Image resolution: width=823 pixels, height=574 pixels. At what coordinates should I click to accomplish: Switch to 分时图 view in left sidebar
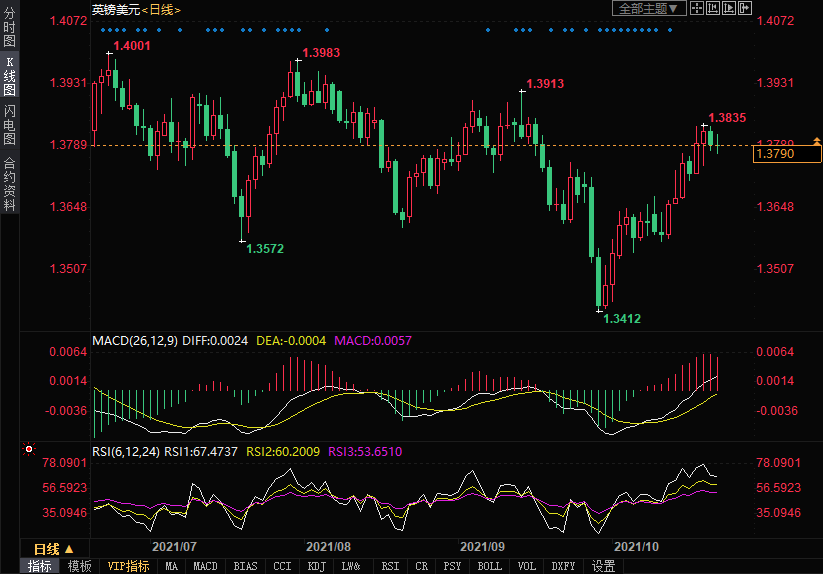click(x=9, y=28)
